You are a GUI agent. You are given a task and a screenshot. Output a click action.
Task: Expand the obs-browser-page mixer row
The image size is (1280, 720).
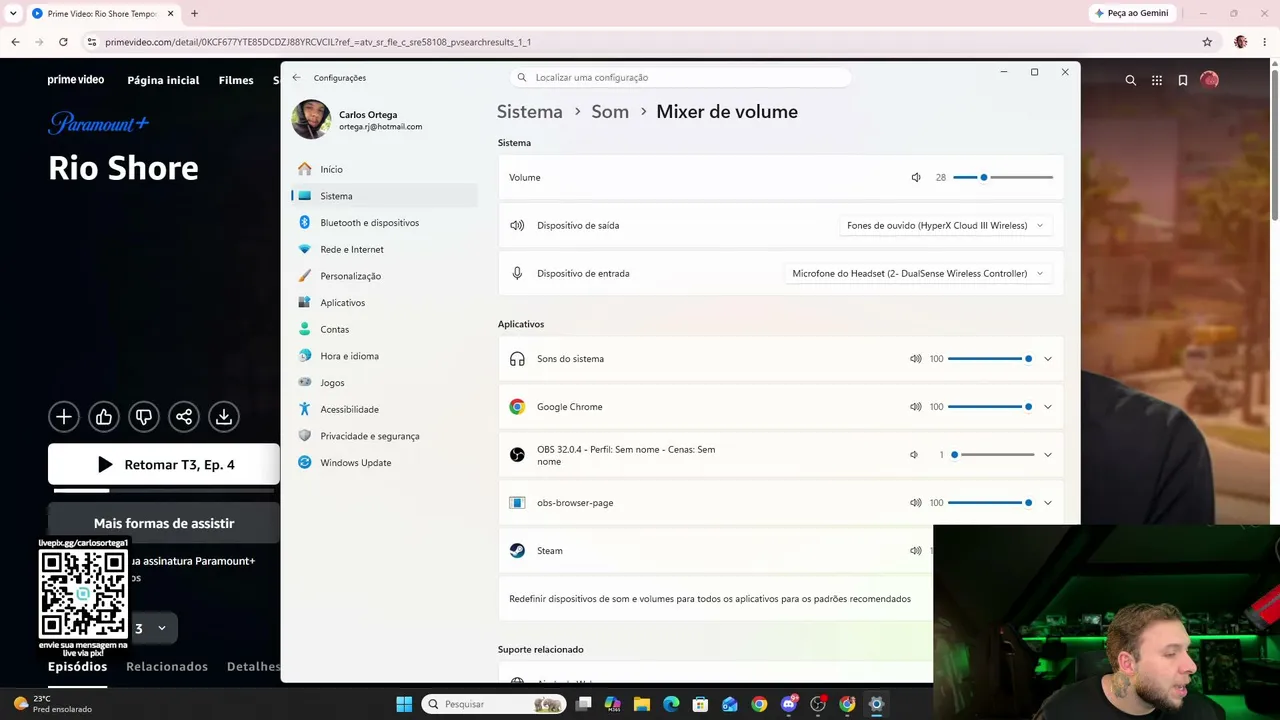(1048, 503)
